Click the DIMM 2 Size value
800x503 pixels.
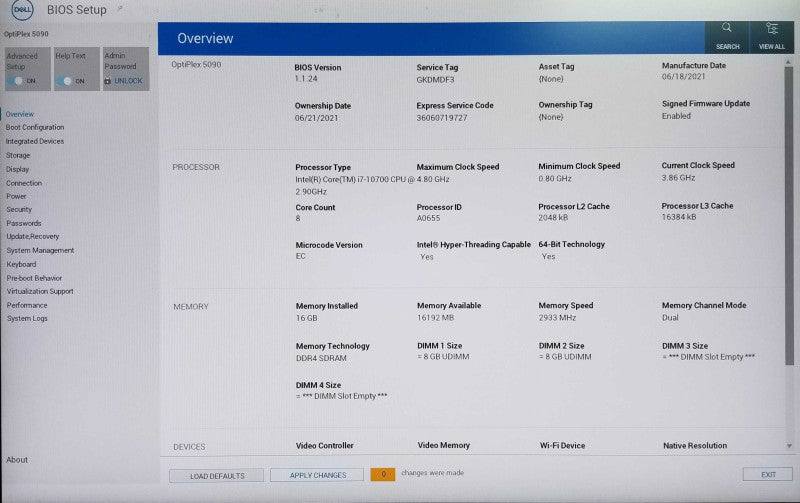[x=565, y=357]
